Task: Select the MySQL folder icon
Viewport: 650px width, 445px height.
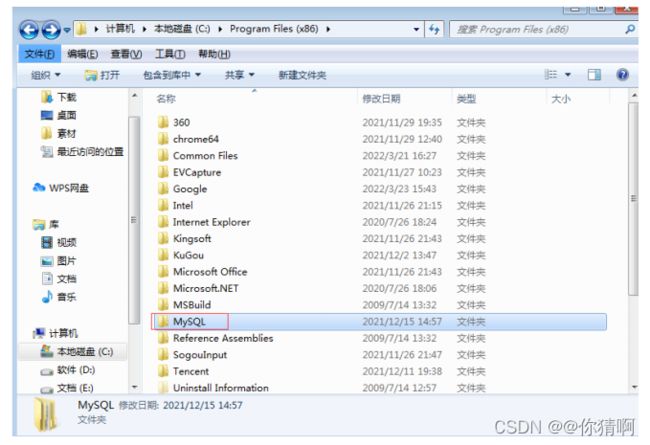Action: tap(163, 321)
